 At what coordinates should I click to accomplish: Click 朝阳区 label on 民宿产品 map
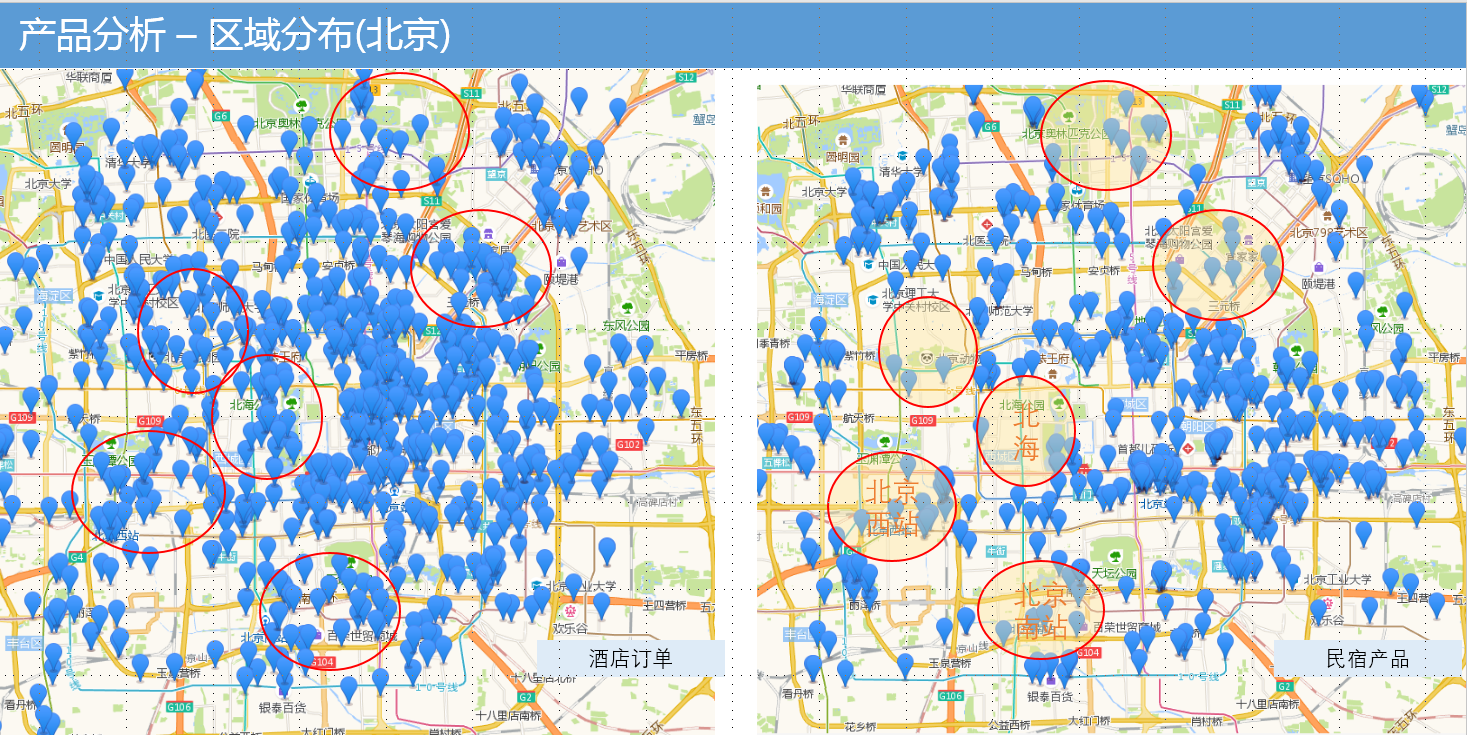click(x=1198, y=425)
